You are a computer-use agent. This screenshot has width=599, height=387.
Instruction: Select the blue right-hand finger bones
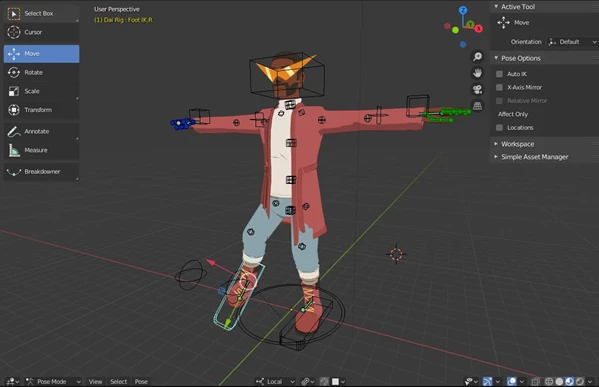pos(183,123)
